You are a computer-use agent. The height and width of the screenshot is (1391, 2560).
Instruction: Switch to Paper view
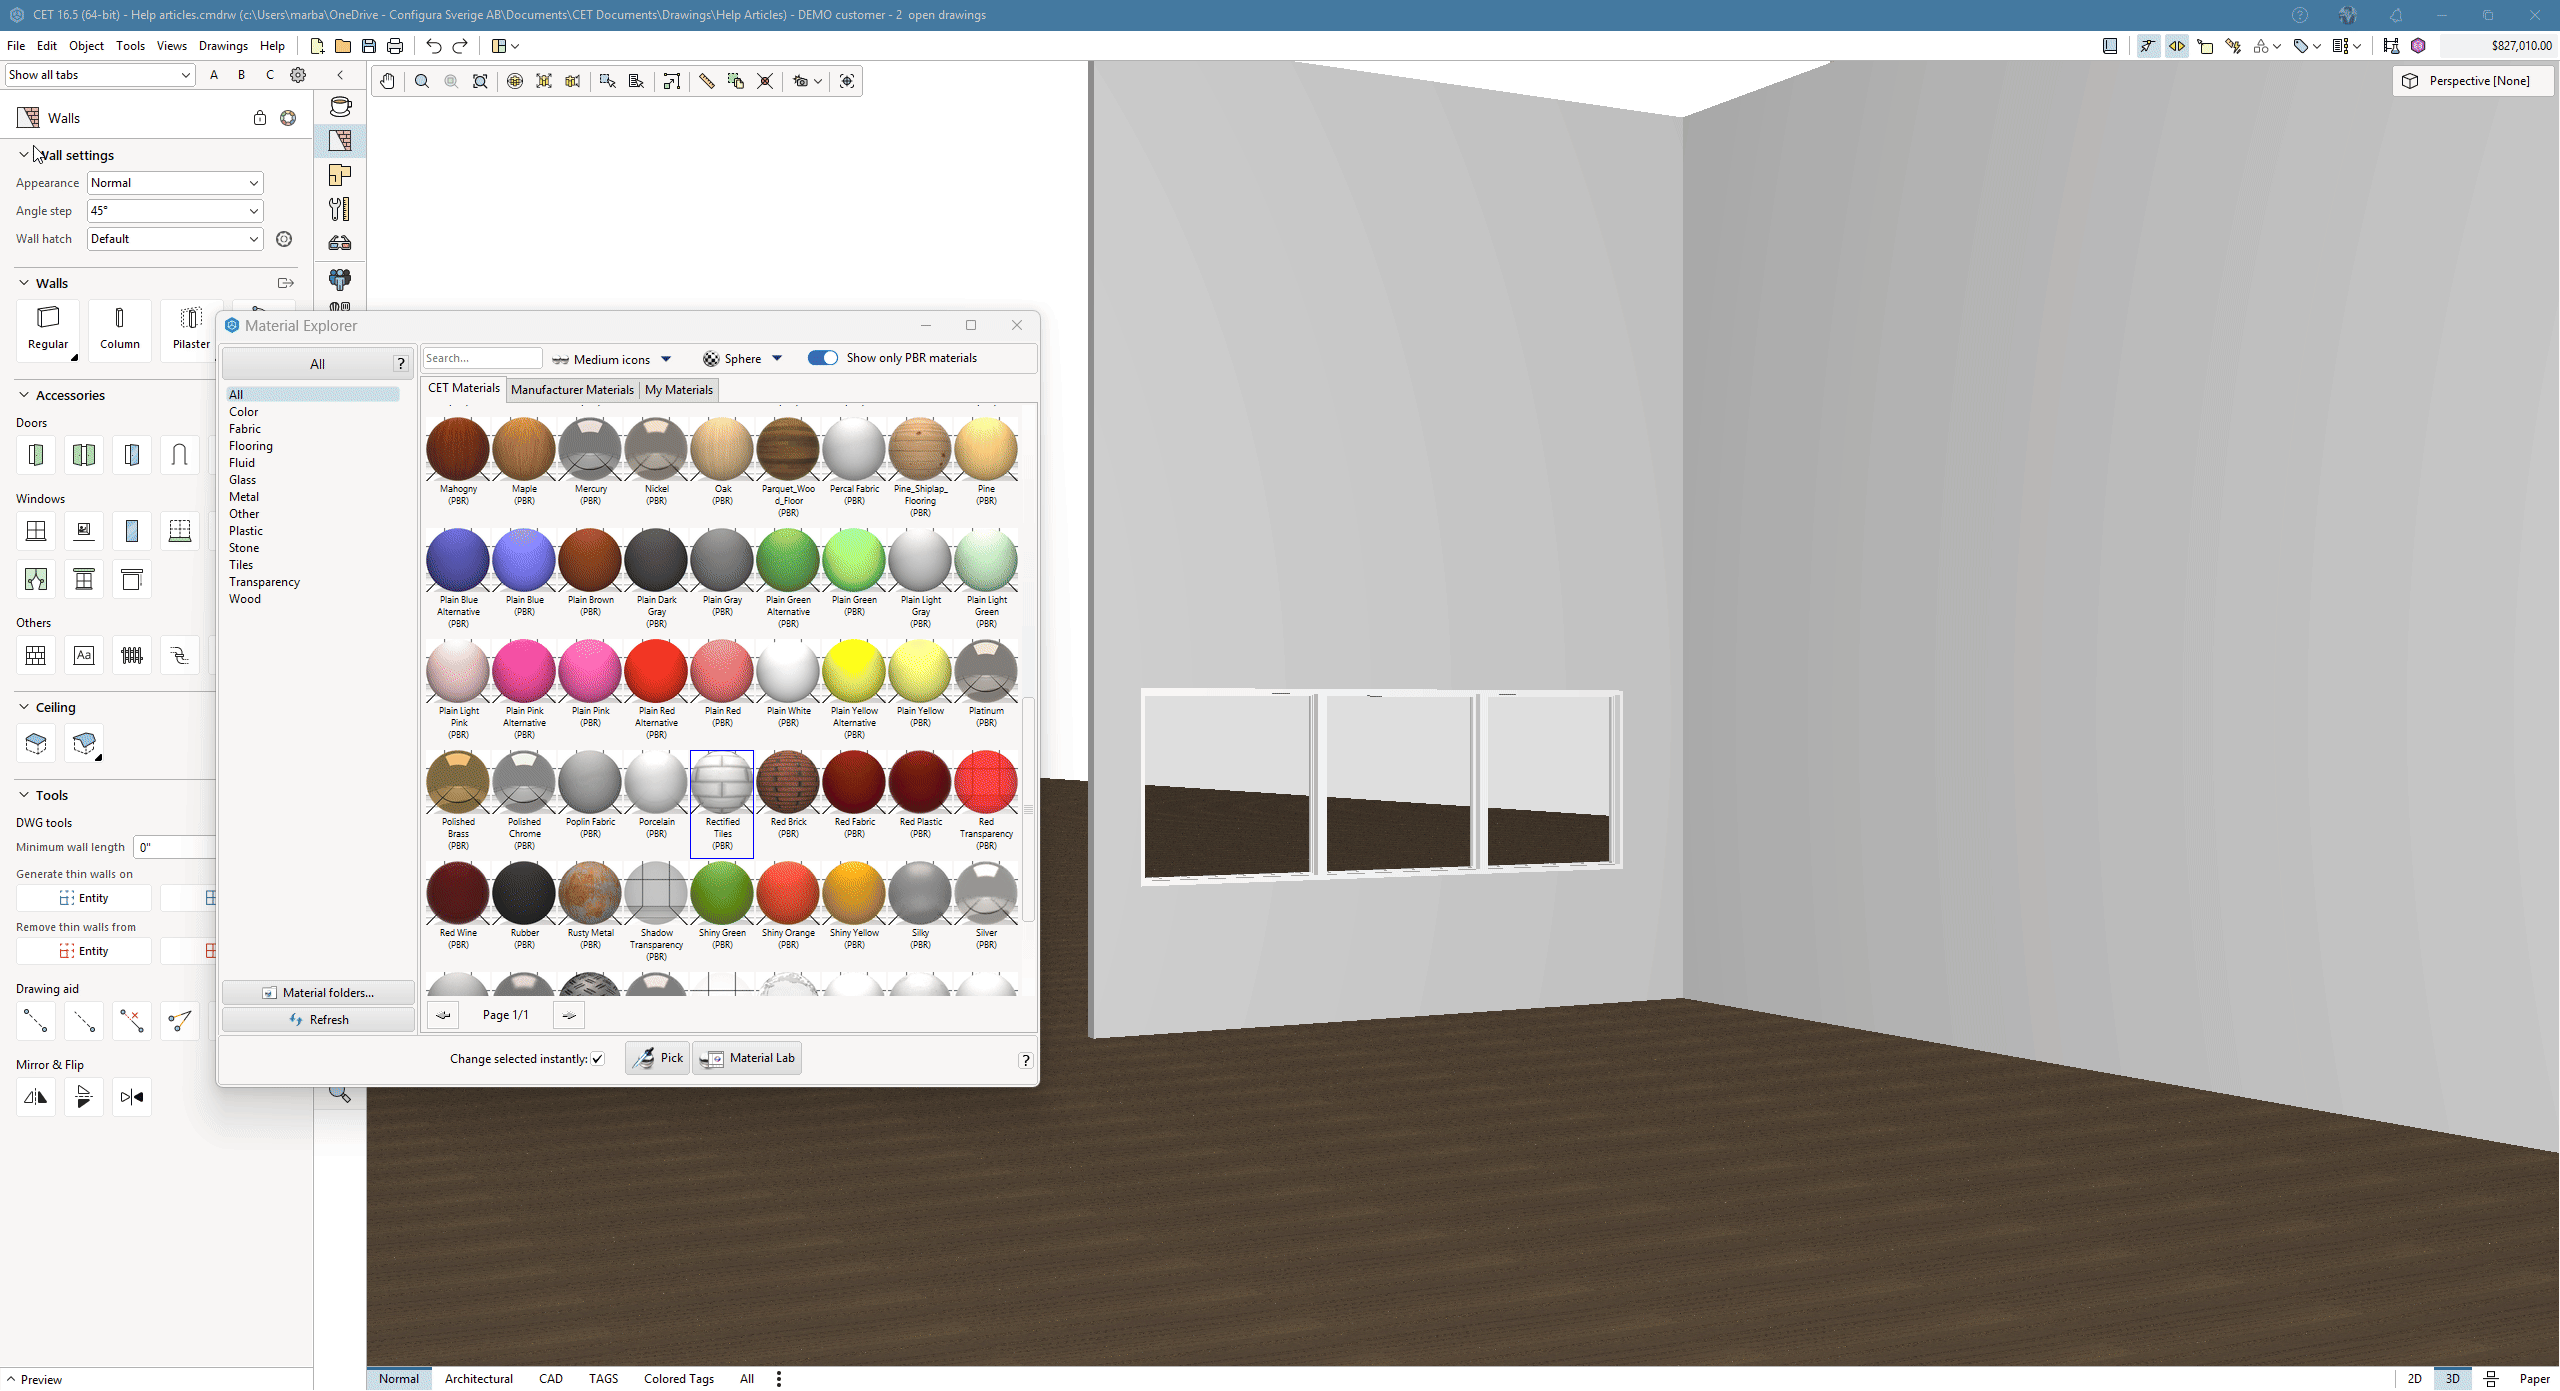pos(2534,1379)
